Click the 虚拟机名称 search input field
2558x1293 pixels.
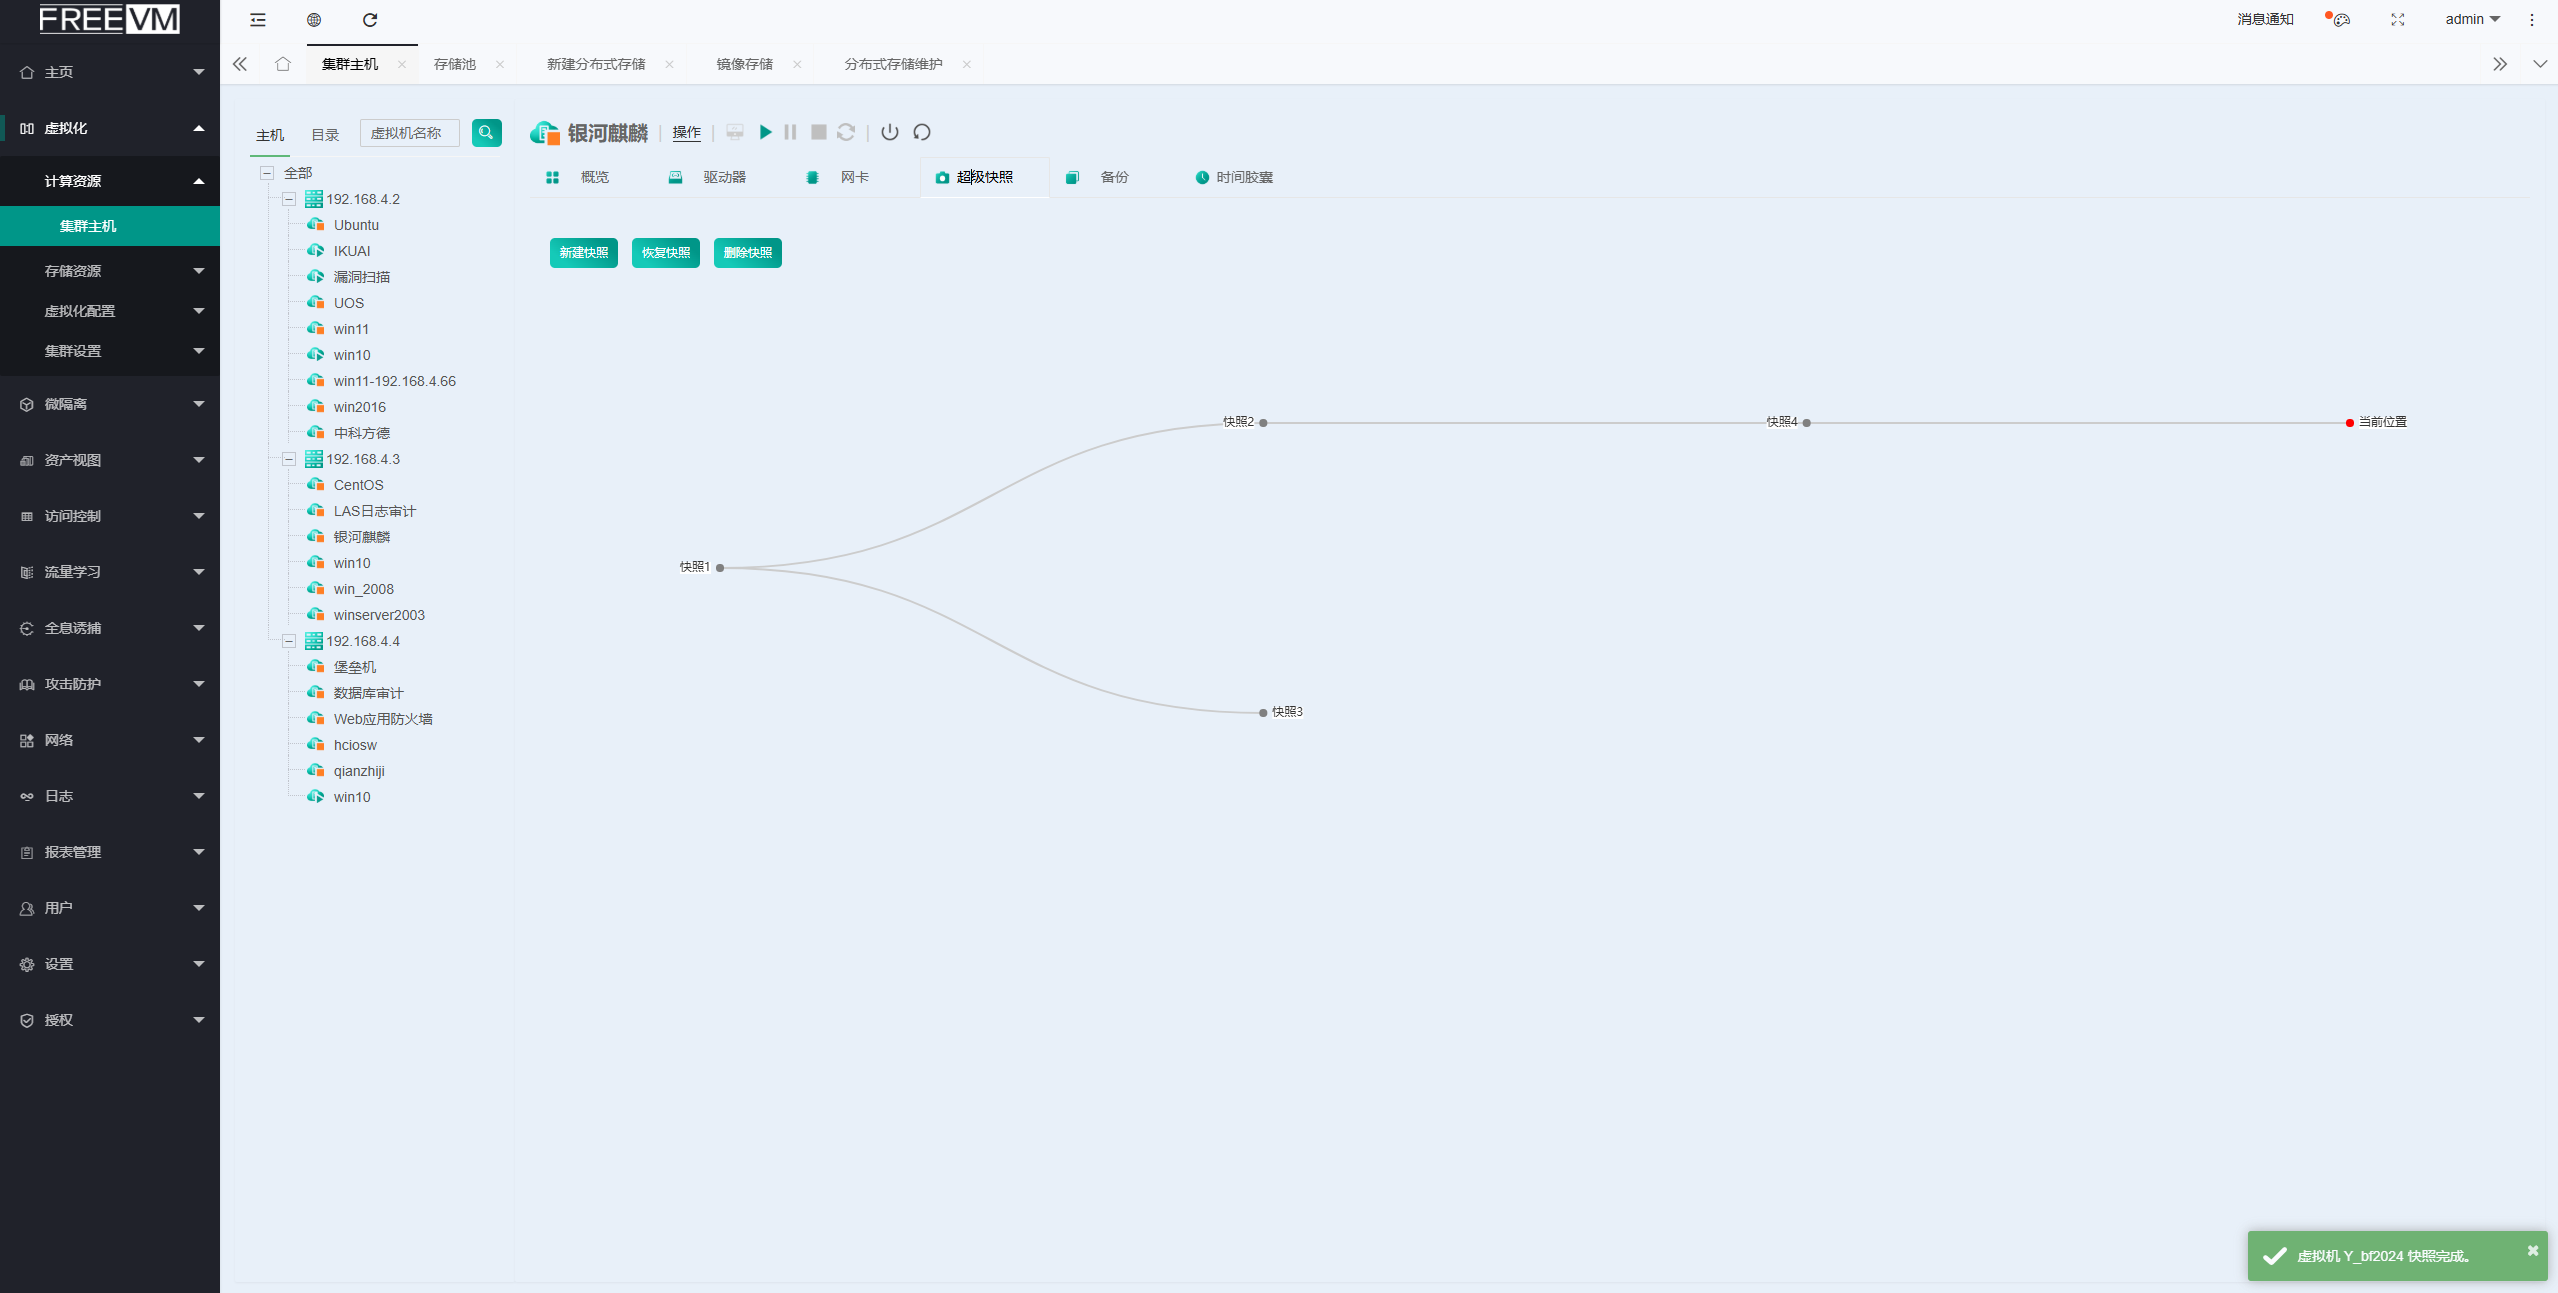tap(409, 133)
